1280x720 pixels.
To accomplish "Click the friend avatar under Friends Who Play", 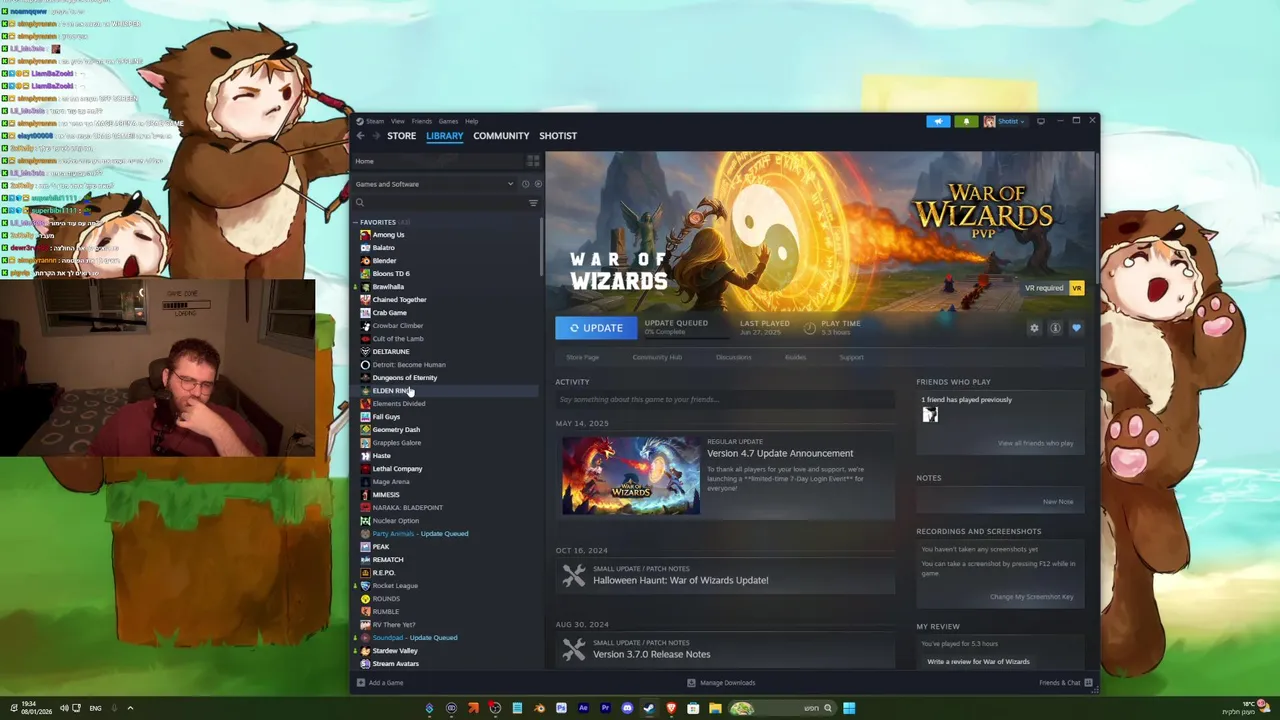I will pyautogui.click(x=930, y=415).
